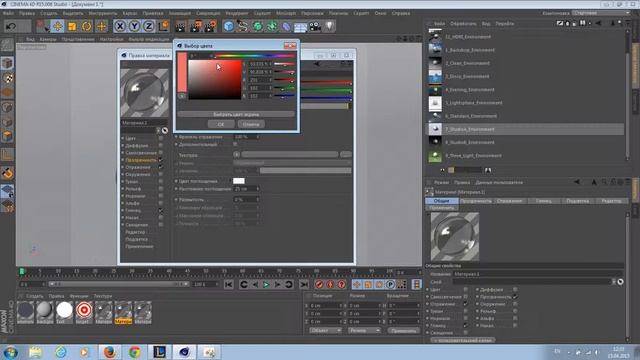Screen dimensions: 640x360
Task: Select Редактор entry in Material Editor list
Action: [135, 232]
